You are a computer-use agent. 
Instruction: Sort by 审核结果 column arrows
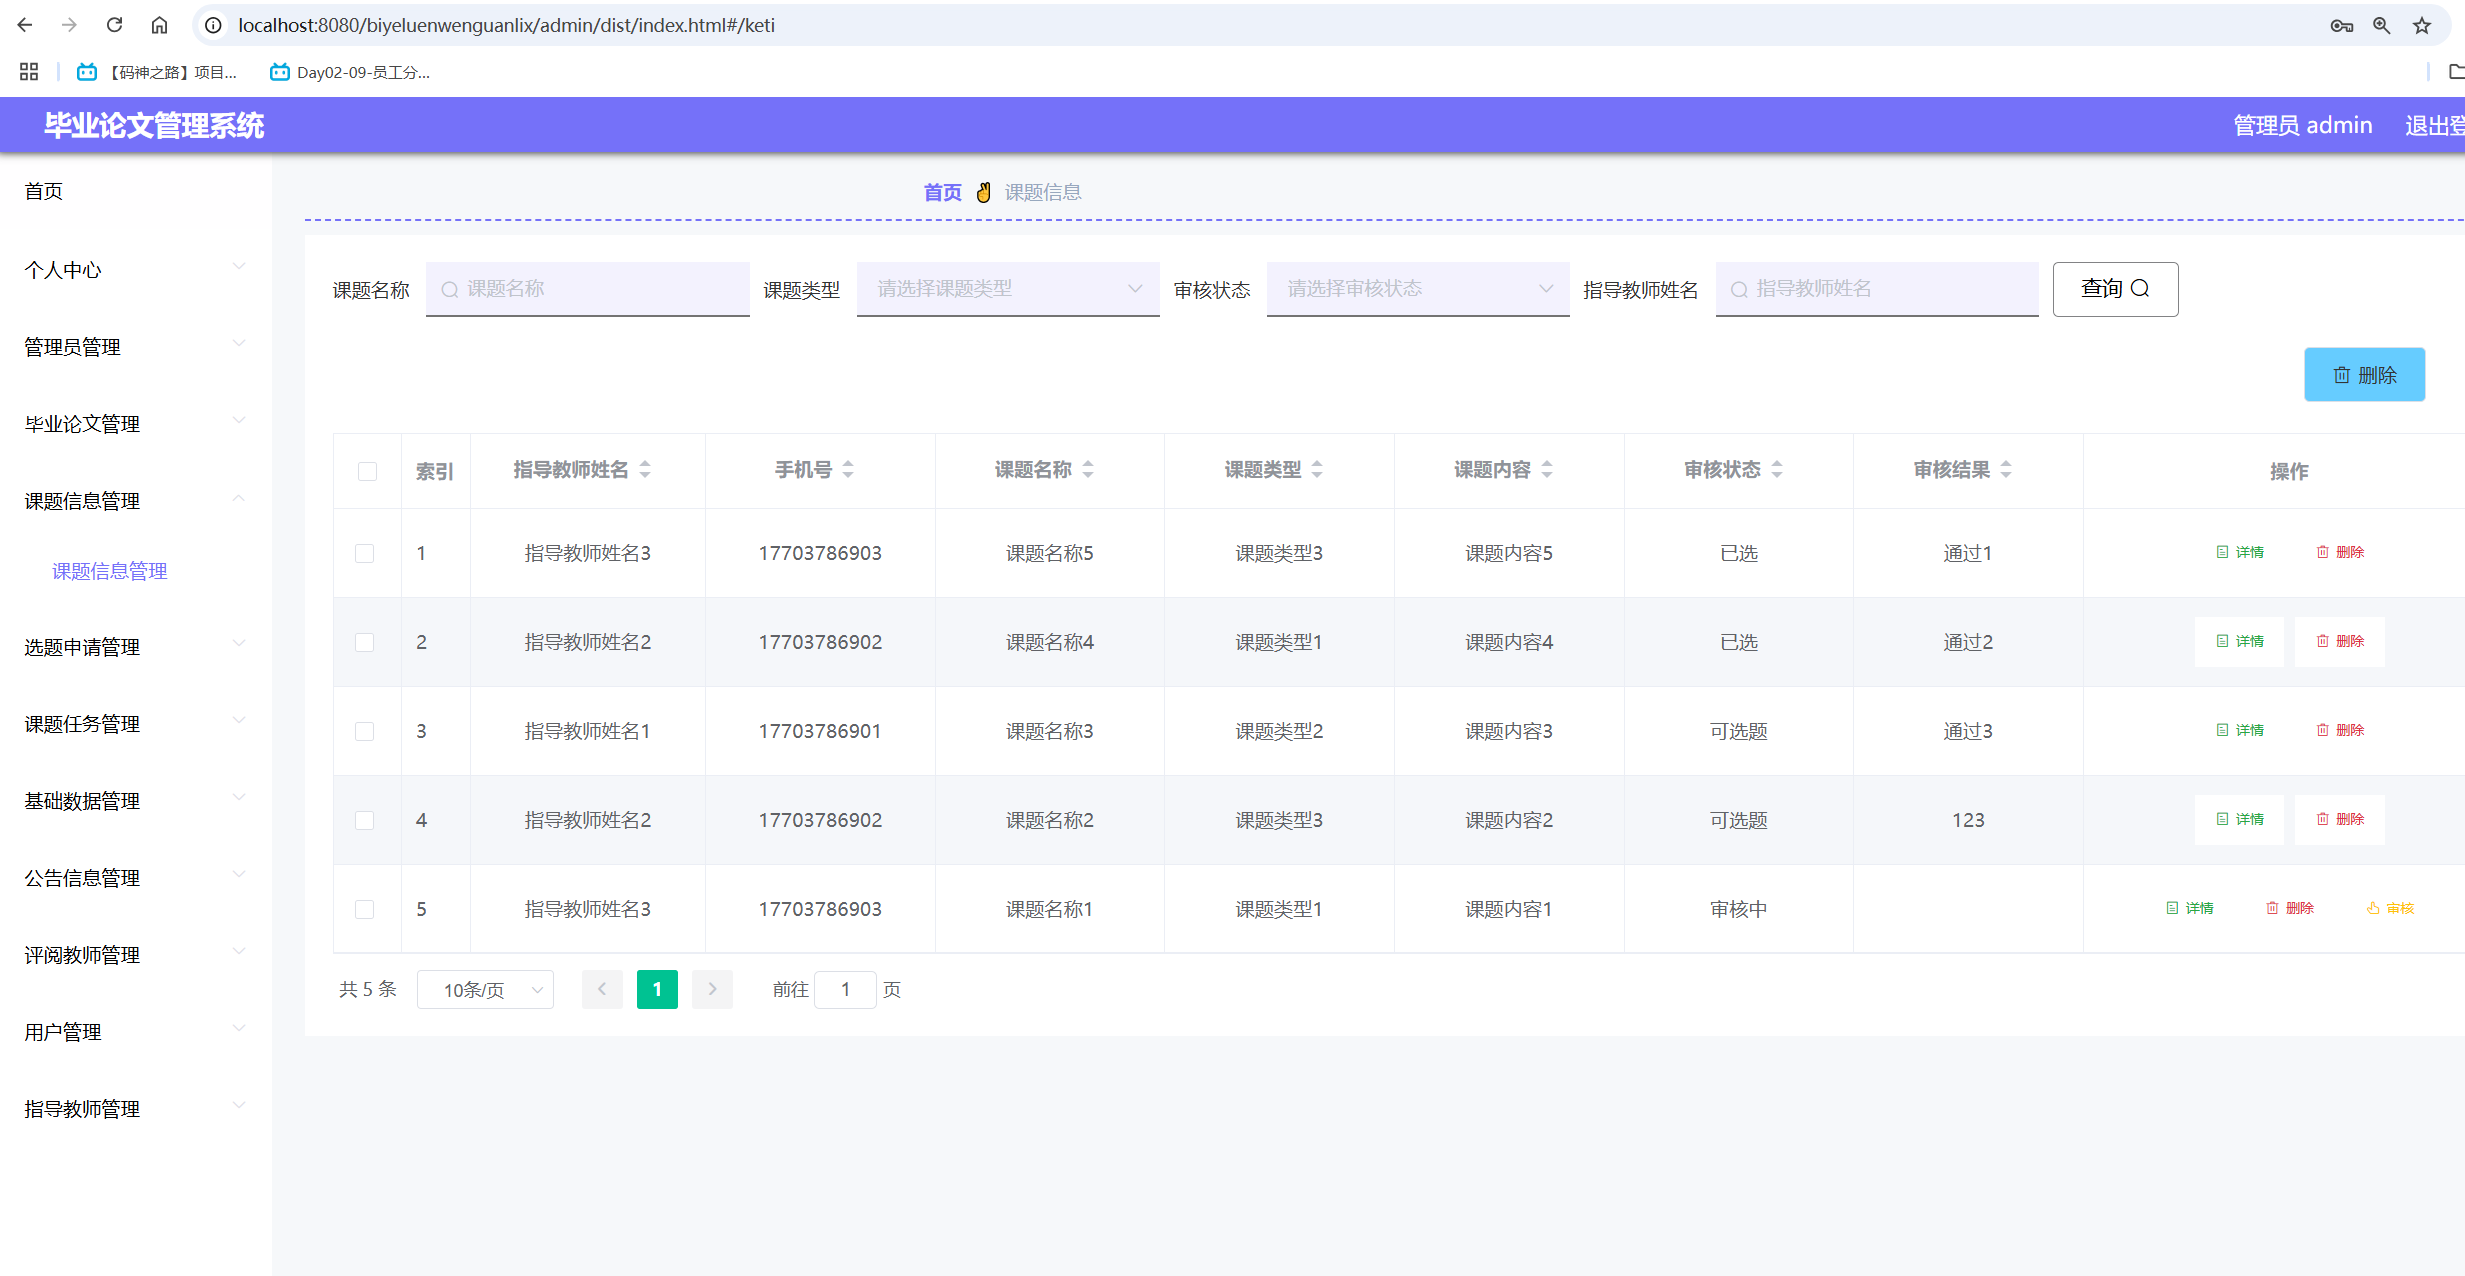[x=2006, y=469]
